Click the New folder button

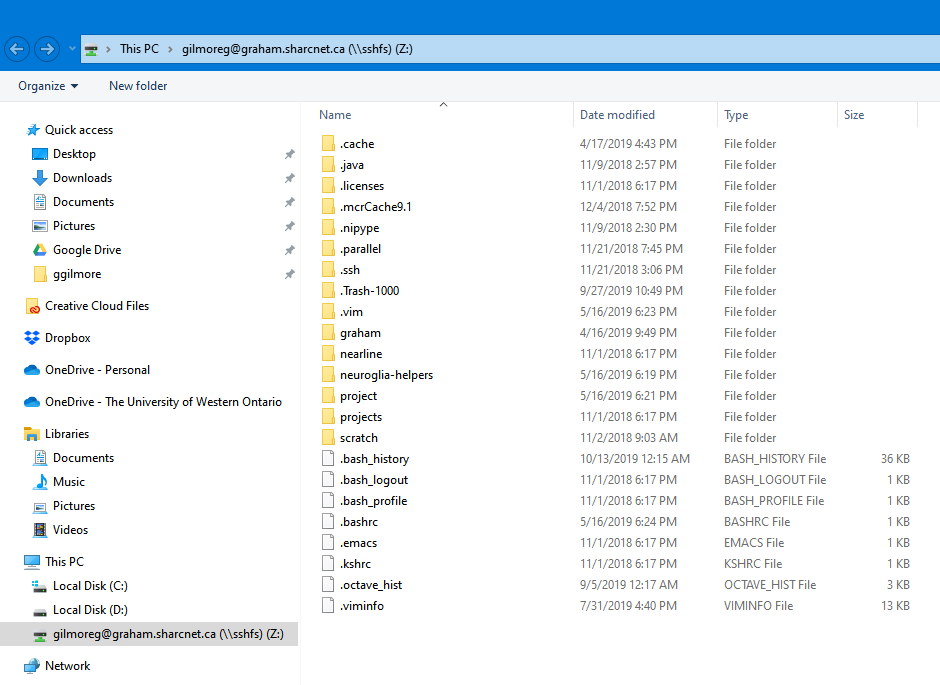pyautogui.click(x=138, y=86)
